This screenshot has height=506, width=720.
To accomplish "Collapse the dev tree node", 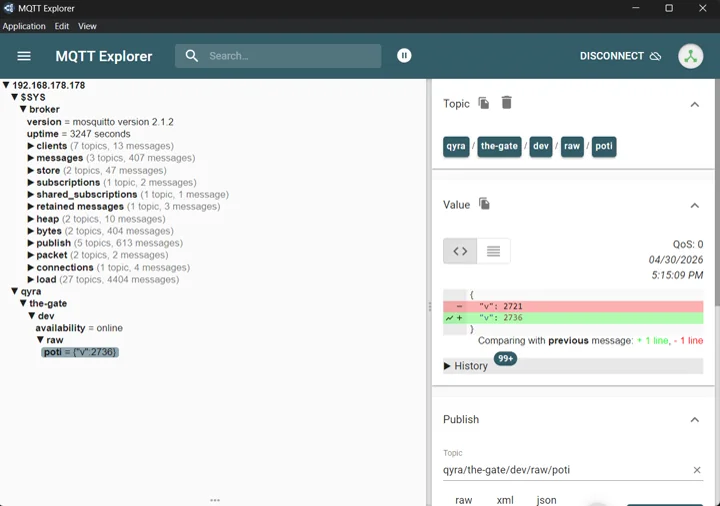I will click(32, 316).
